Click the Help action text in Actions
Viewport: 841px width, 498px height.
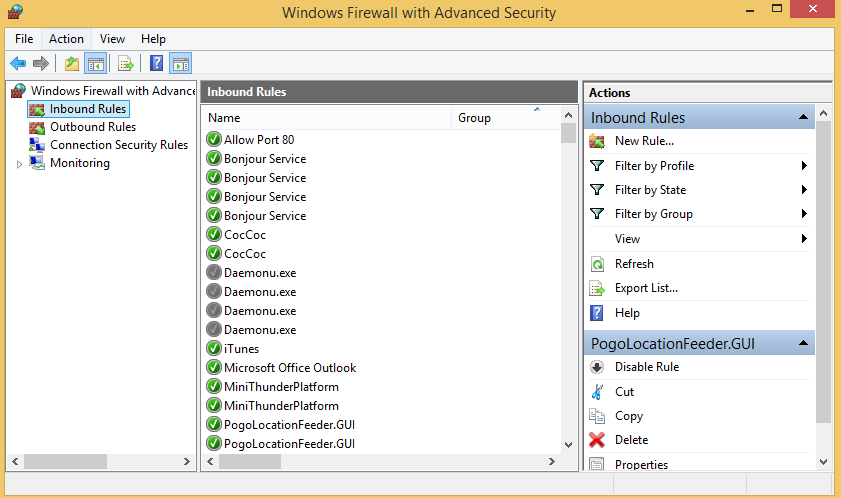click(x=627, y=313)
